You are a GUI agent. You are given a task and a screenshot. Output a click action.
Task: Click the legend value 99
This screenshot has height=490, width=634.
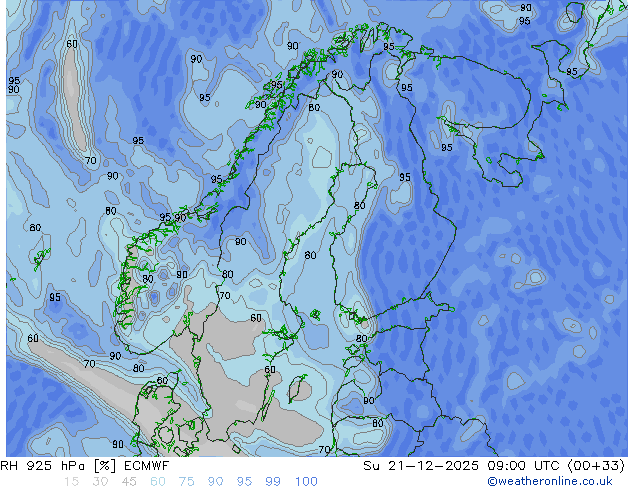click(x=273, y=482)
